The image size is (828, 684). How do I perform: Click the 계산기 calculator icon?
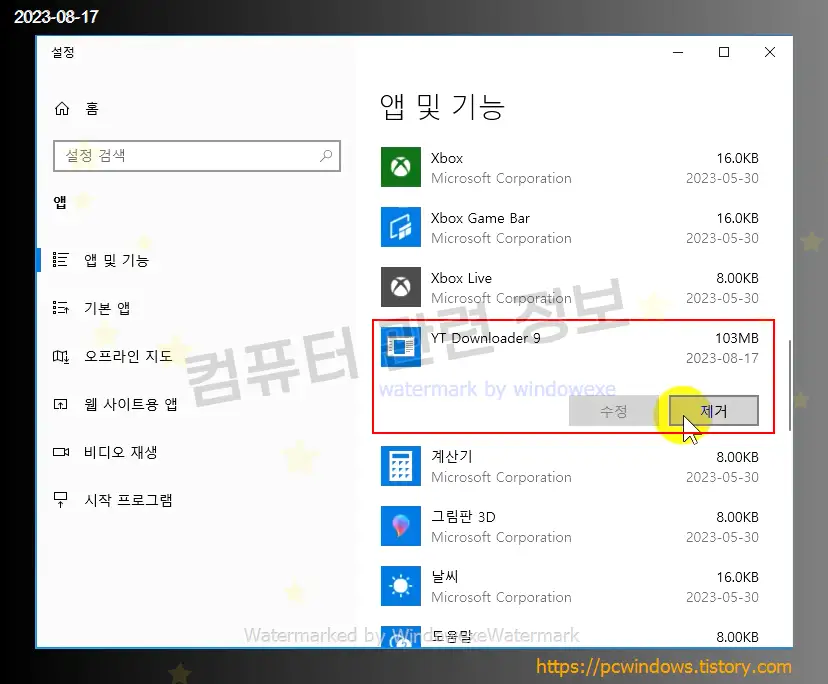401,466
